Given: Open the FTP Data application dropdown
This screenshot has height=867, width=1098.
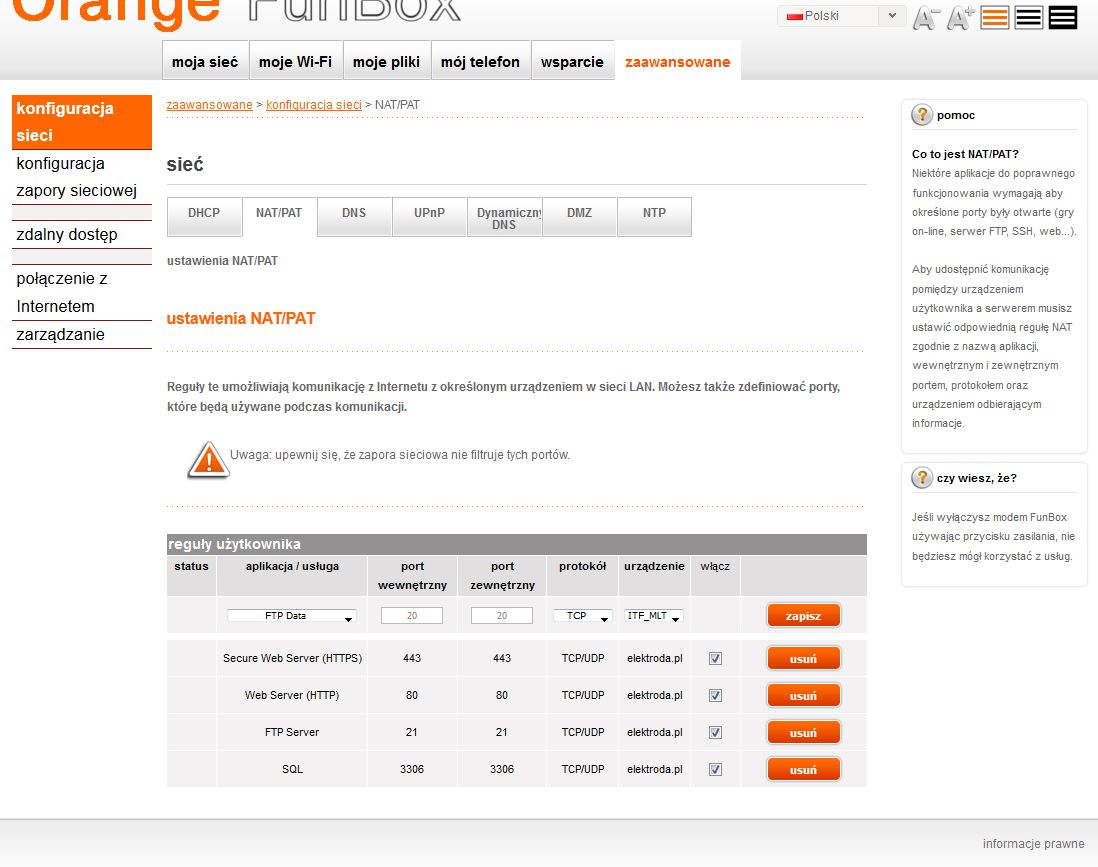Looking at the screenshot, I should (x=291, y=617).
